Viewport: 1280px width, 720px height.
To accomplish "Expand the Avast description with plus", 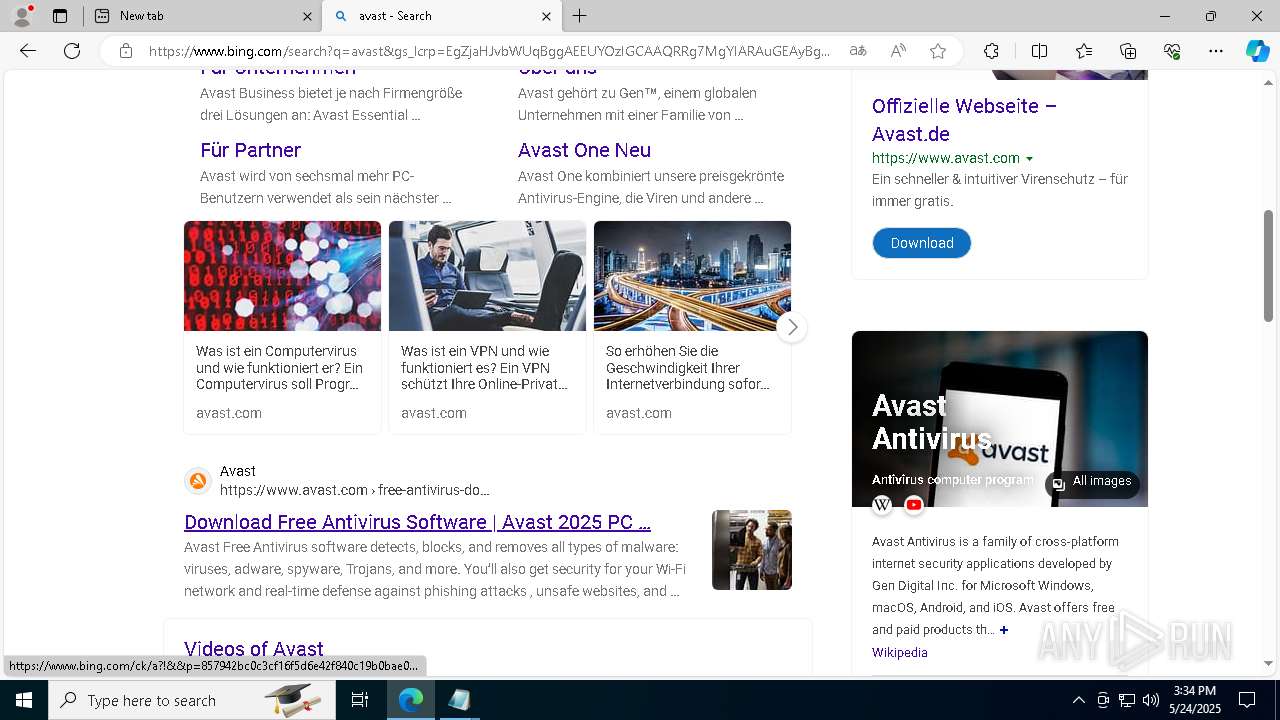I will tap(1004, 630).
